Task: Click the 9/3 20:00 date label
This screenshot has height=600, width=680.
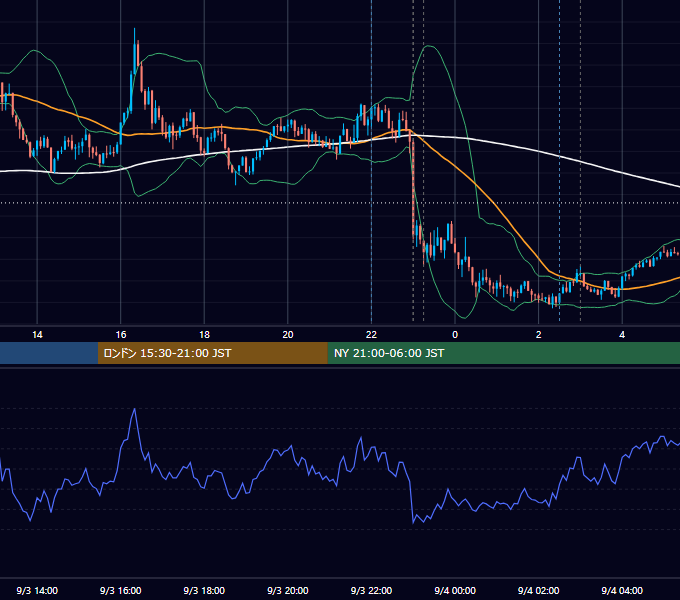Action: tap(288, 590)
